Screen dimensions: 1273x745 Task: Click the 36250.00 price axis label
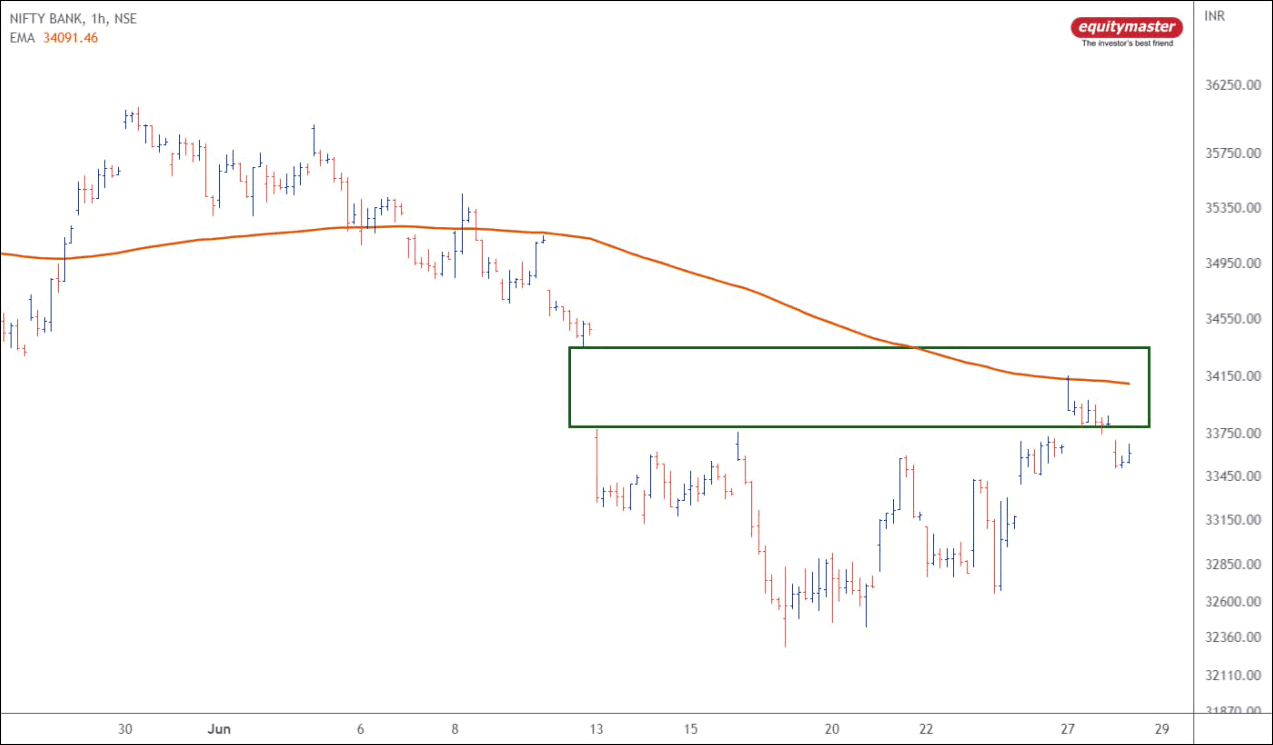[1231, 86]
